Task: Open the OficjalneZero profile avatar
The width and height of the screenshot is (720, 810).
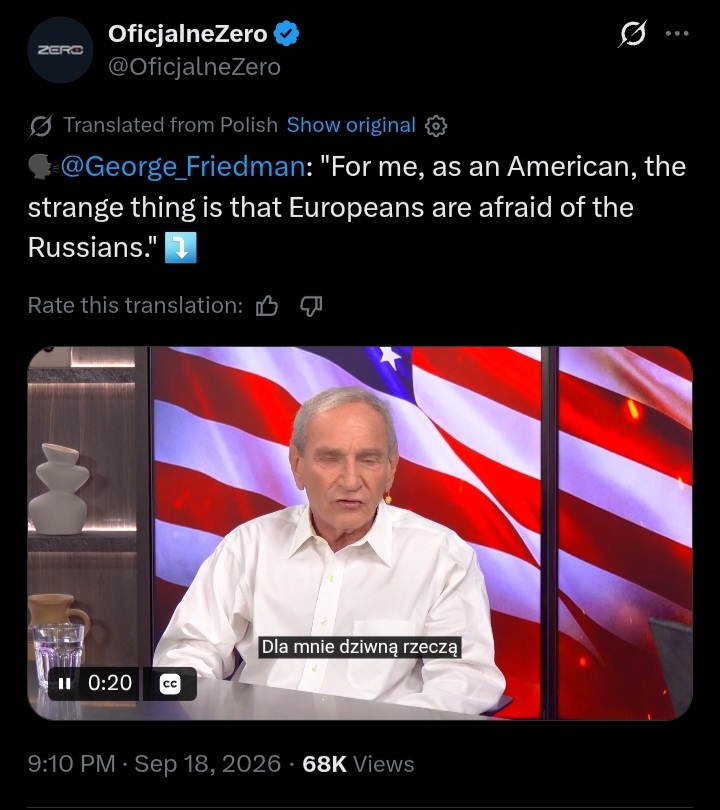Action: pyautogui.click(x=60, y=50)
